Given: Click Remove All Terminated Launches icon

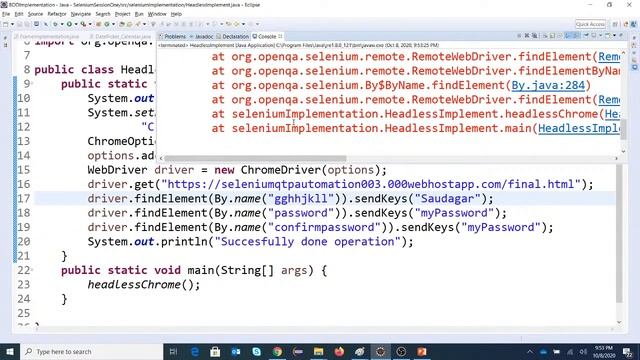Looking at the screenshot, I should (534, 36).
